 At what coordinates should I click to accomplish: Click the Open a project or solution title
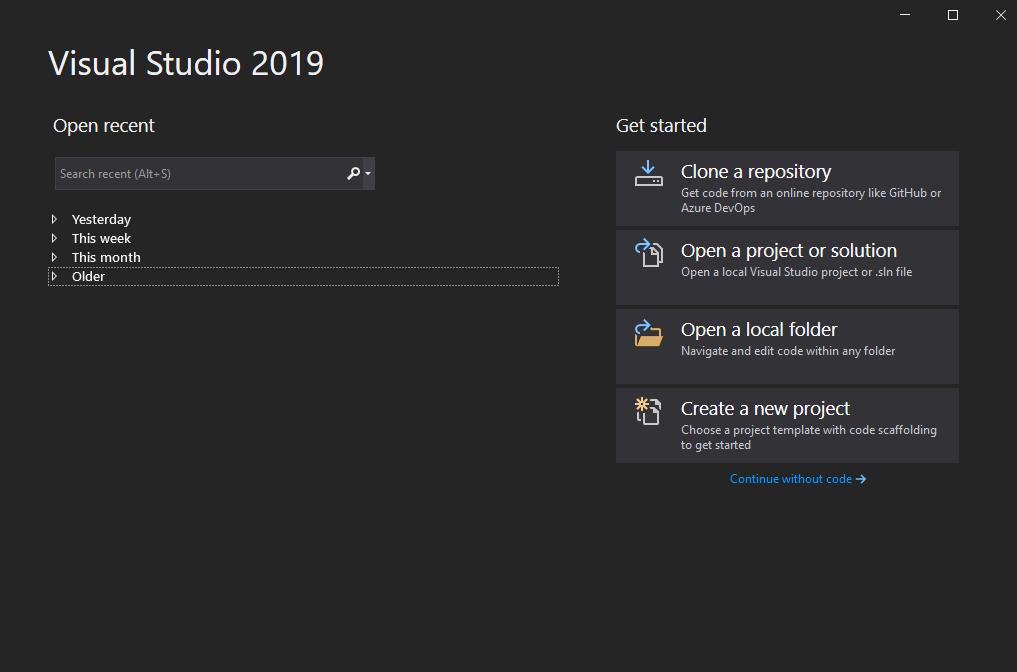788,251
